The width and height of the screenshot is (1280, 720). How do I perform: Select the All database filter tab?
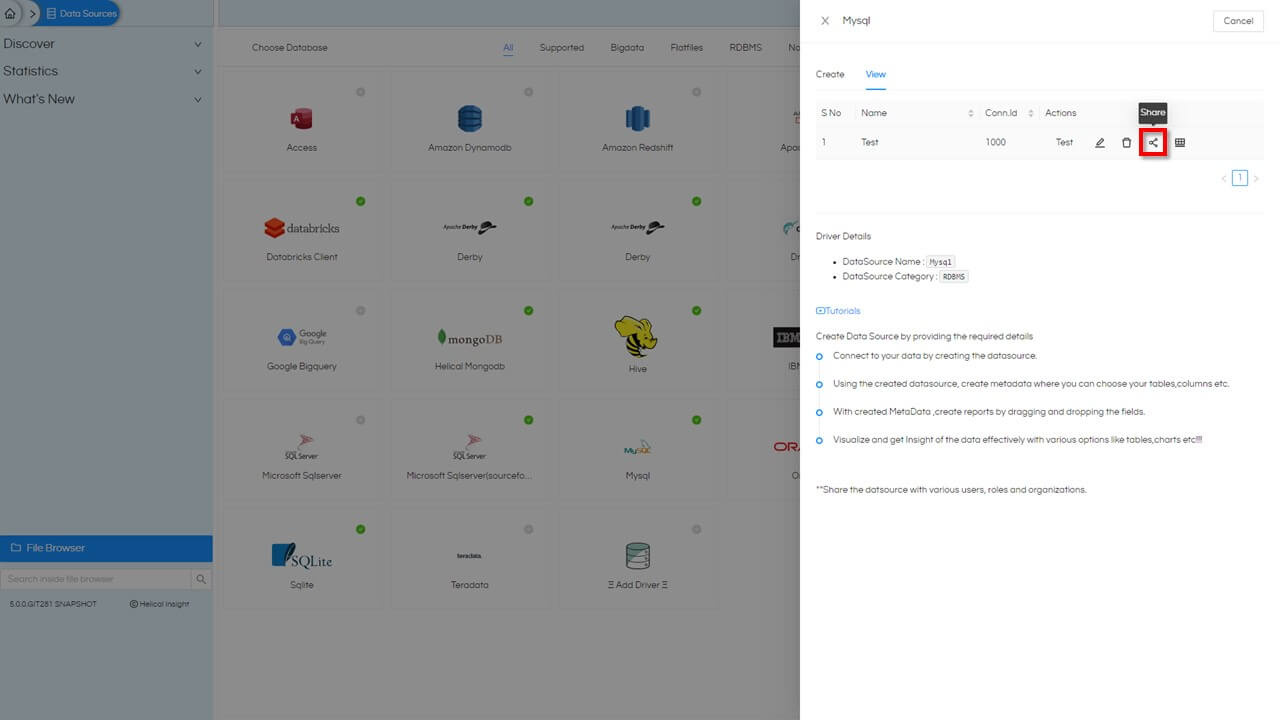(x=508, y=47)
